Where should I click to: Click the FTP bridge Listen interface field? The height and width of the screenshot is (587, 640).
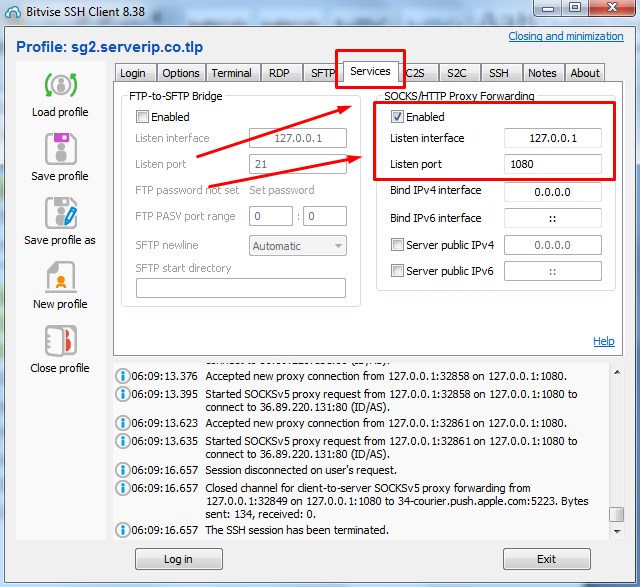298,138
